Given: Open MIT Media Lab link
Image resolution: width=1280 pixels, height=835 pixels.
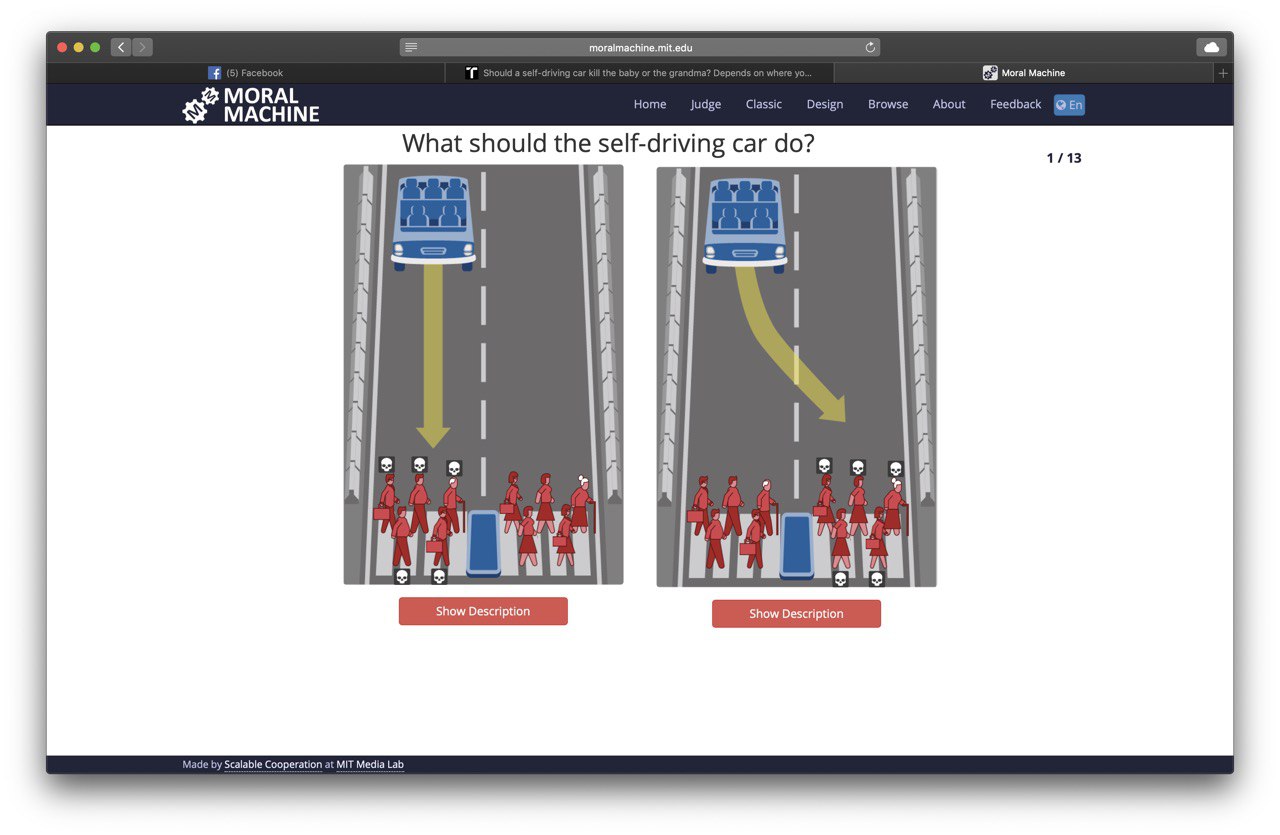Looking at the screenshot, I should (370, 765).
